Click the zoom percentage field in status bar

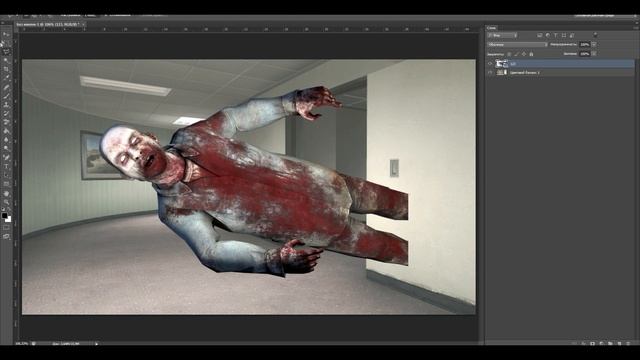point(22,344)
